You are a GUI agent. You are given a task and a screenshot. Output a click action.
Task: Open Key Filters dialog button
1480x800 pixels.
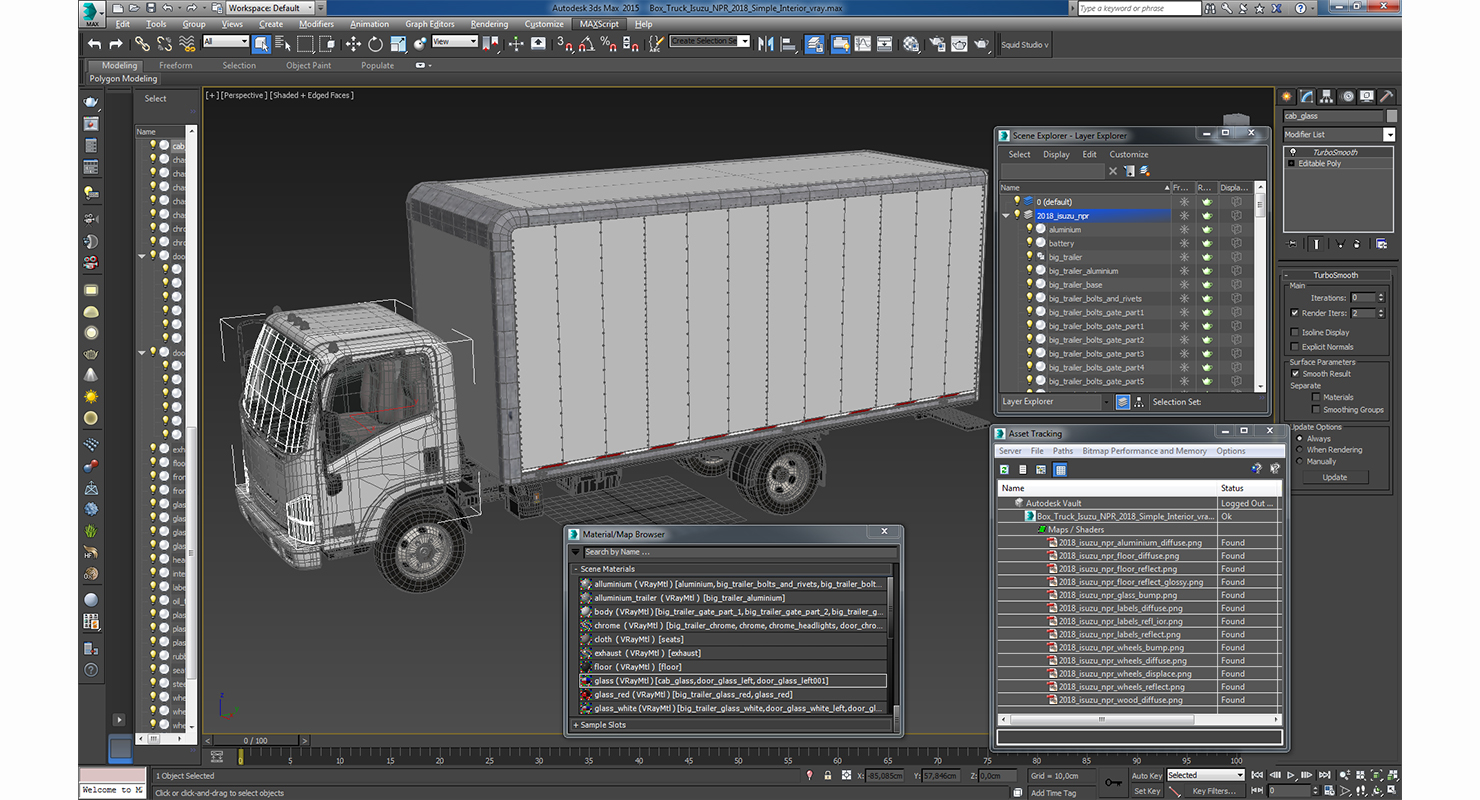tap(1214, 791)
